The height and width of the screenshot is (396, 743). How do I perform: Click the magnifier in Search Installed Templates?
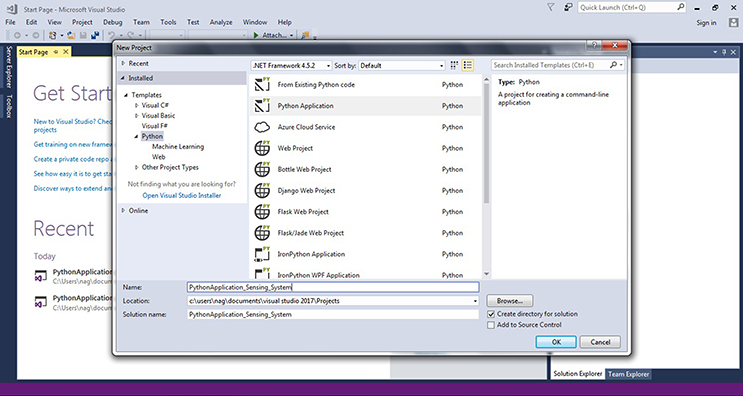[613, 65]
